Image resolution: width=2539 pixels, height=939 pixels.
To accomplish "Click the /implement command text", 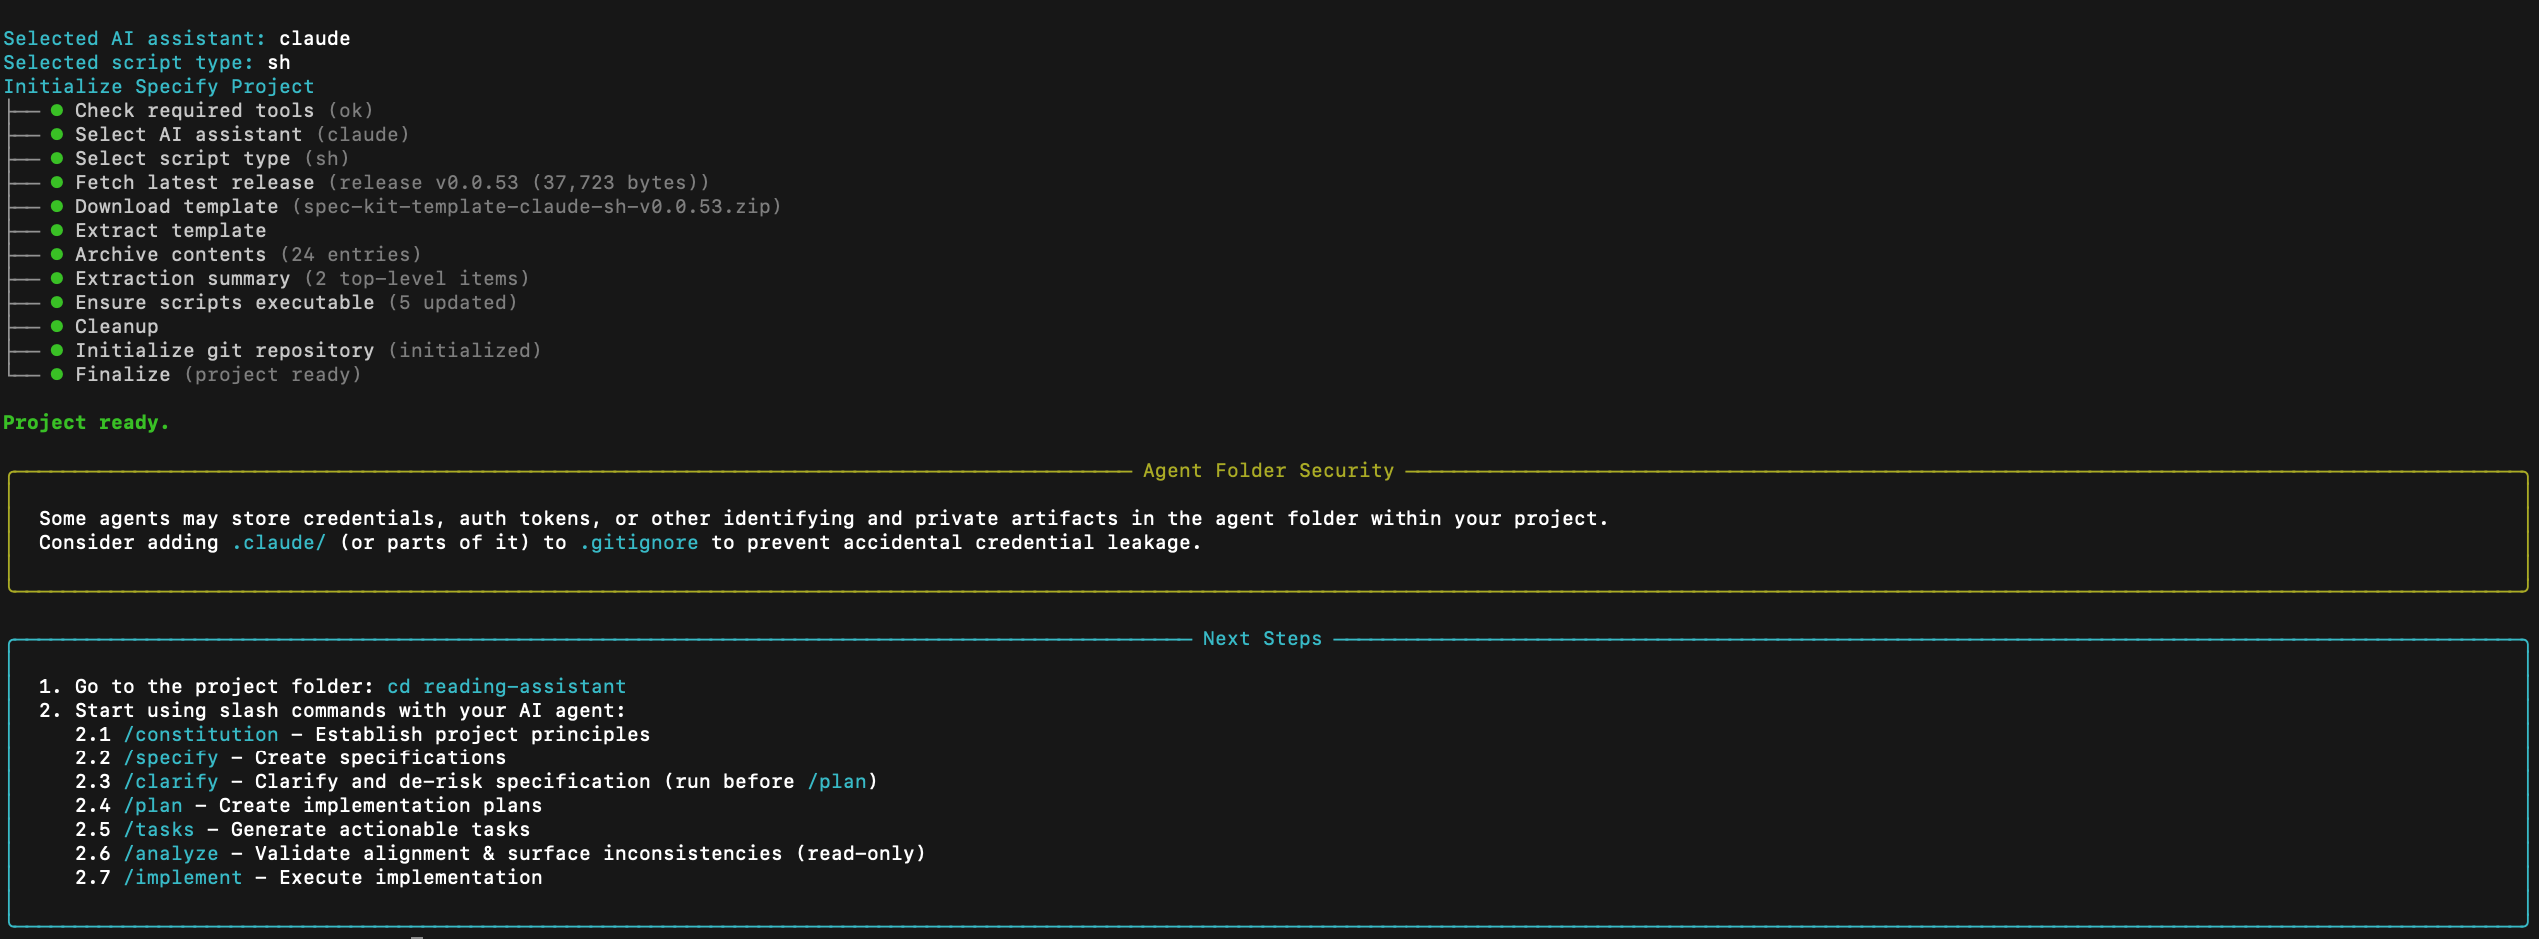I will click(183, 878).
